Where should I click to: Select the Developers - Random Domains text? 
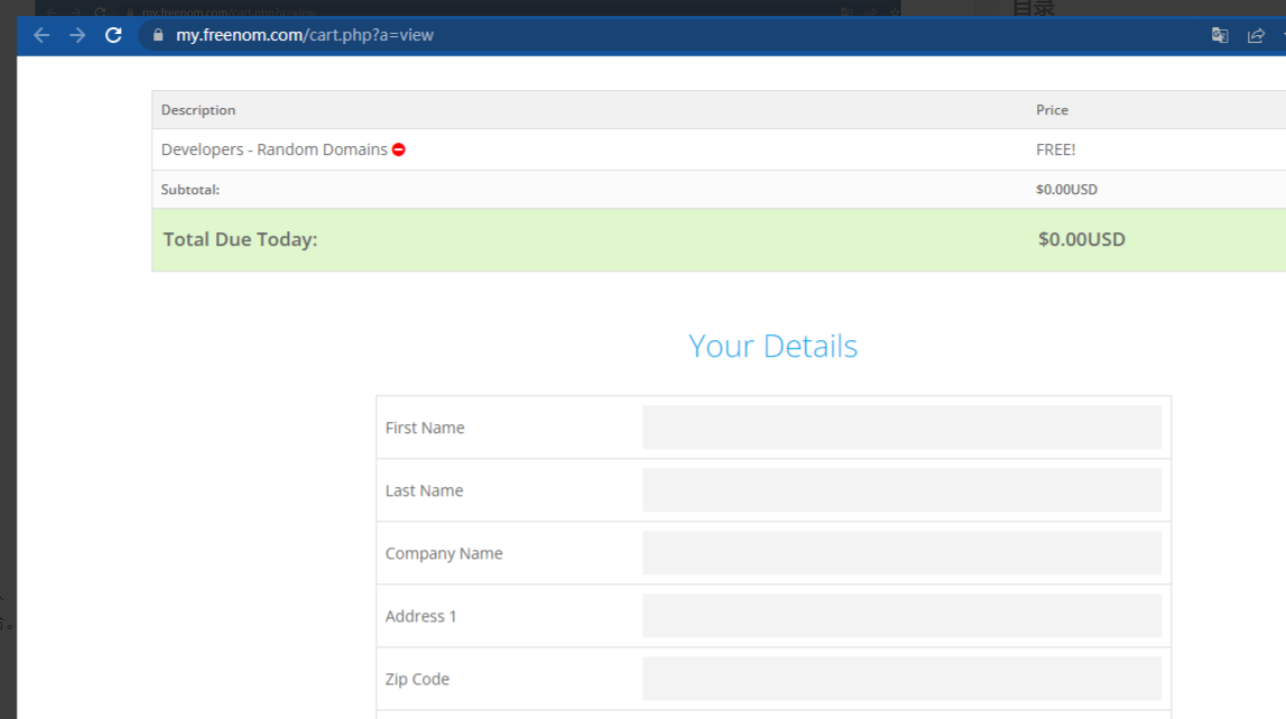coord(274,149)
